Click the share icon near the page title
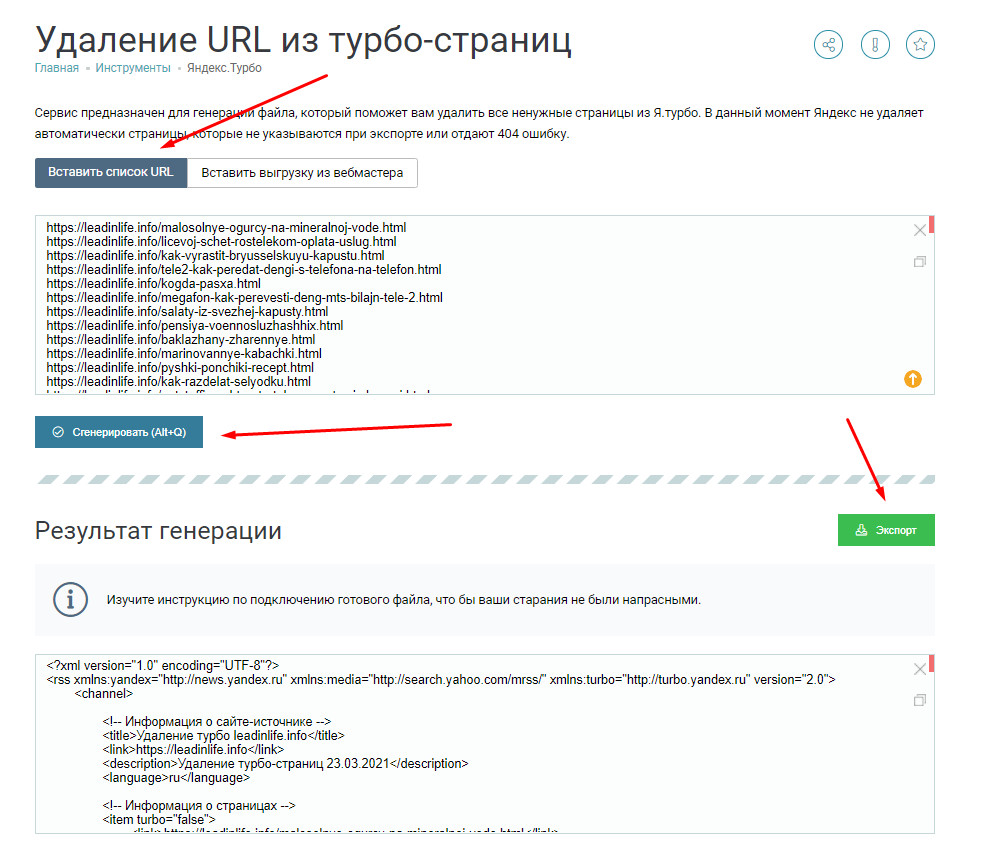Viewport: 988px width, 859px height. 828,45
